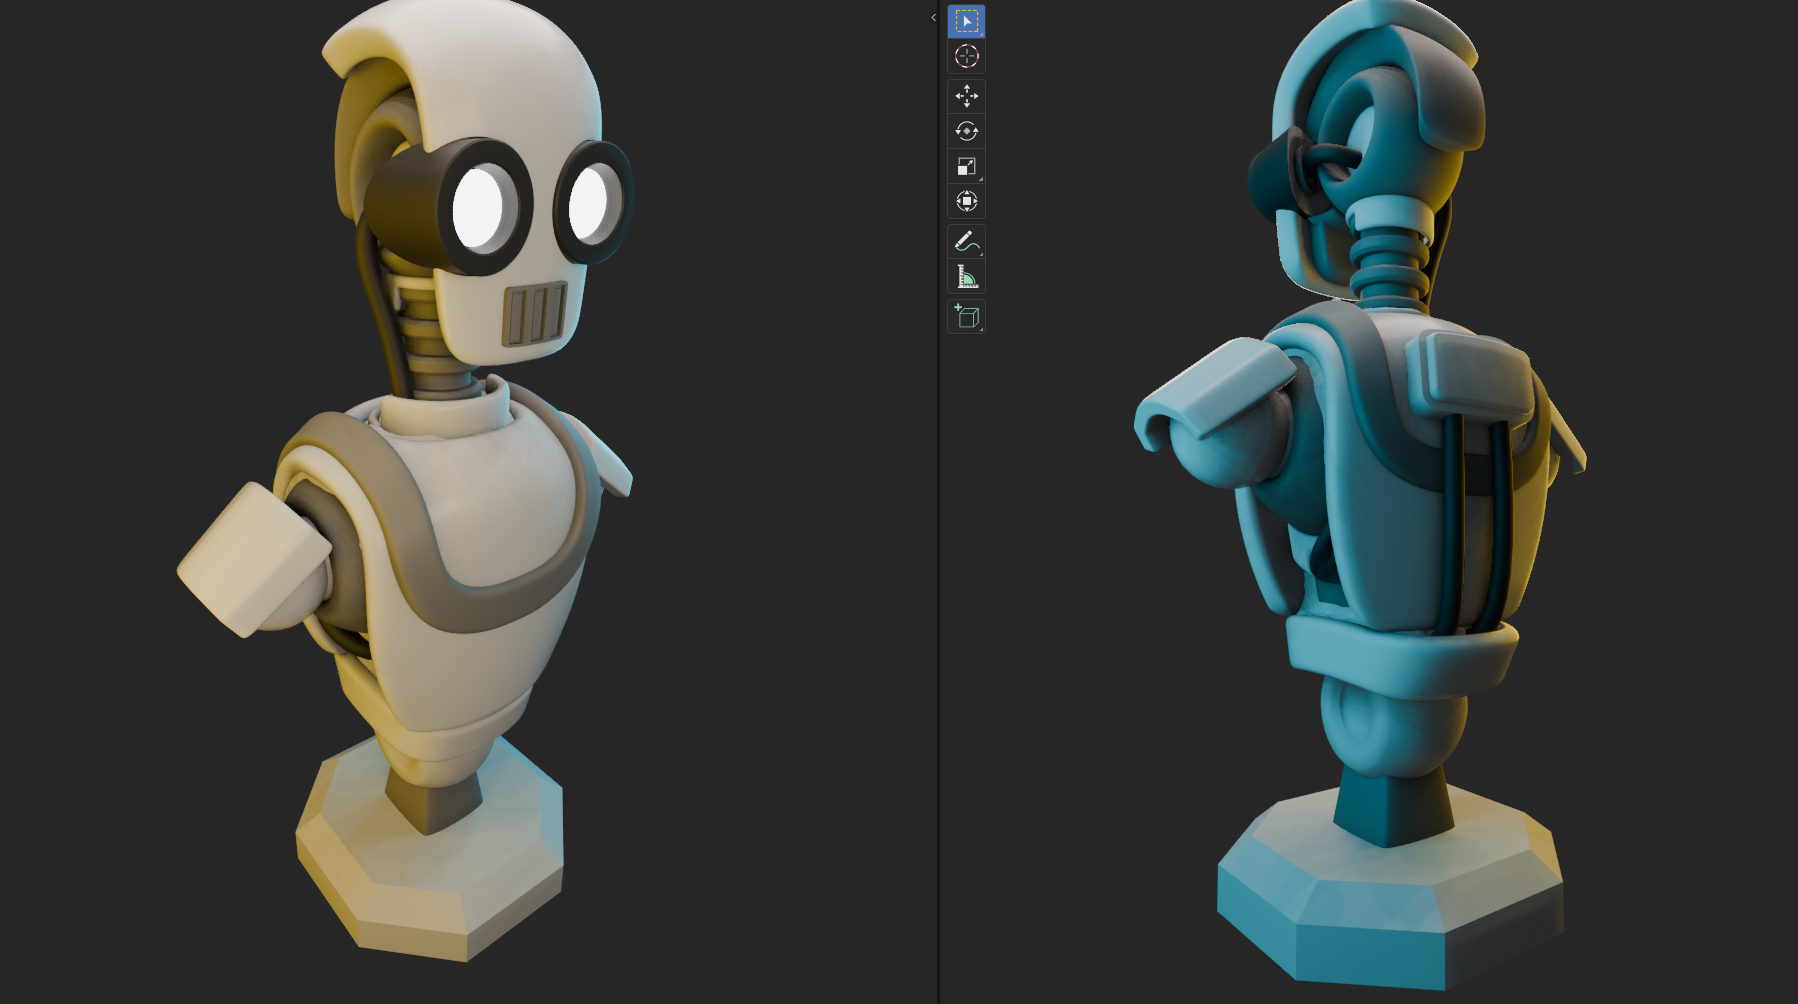Activate the Measure tool
Screen dimensions: 1798x1004
(x=966, y=276)
